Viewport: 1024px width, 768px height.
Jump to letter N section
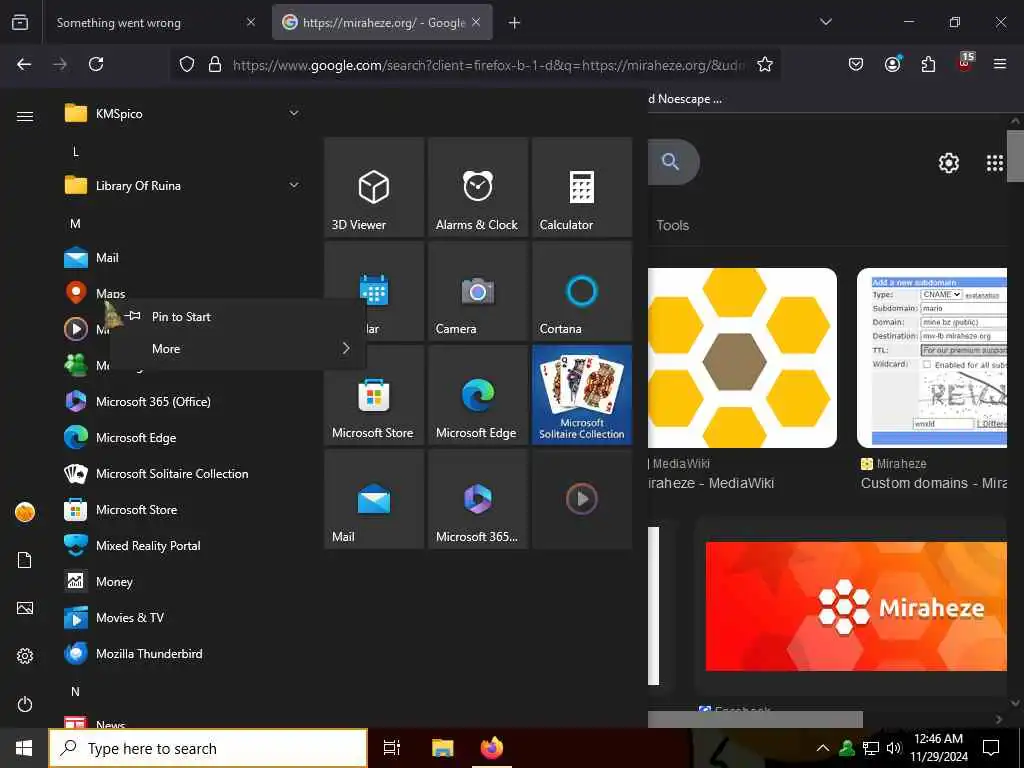76,691
